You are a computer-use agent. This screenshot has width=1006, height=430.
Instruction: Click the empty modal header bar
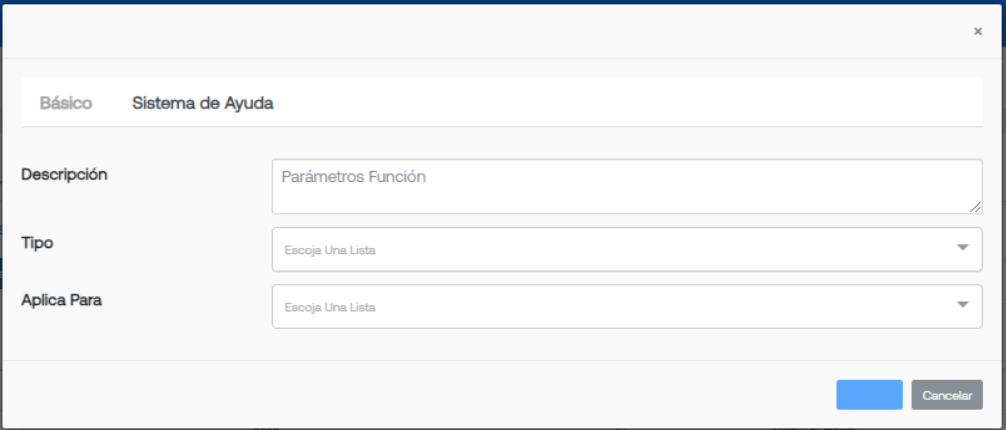(488, 31)
